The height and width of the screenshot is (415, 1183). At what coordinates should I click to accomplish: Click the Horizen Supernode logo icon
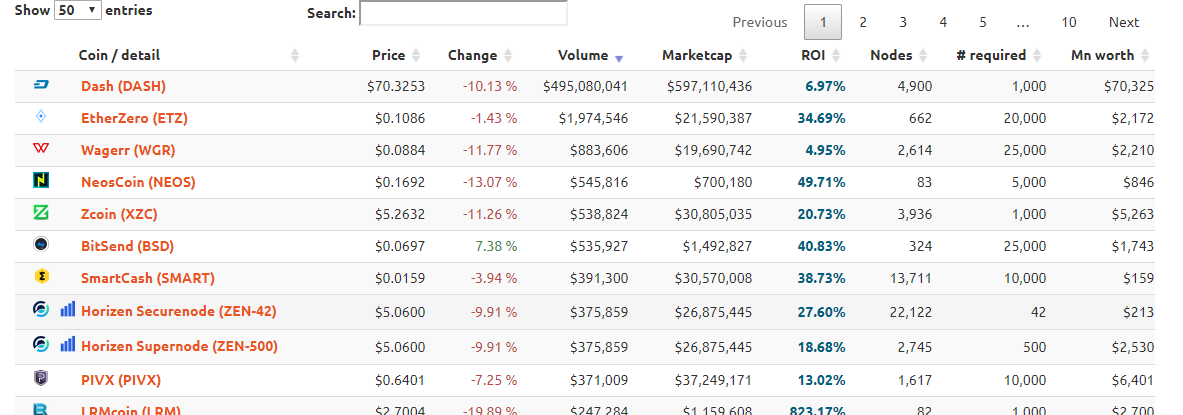click(x=41, y=345)
